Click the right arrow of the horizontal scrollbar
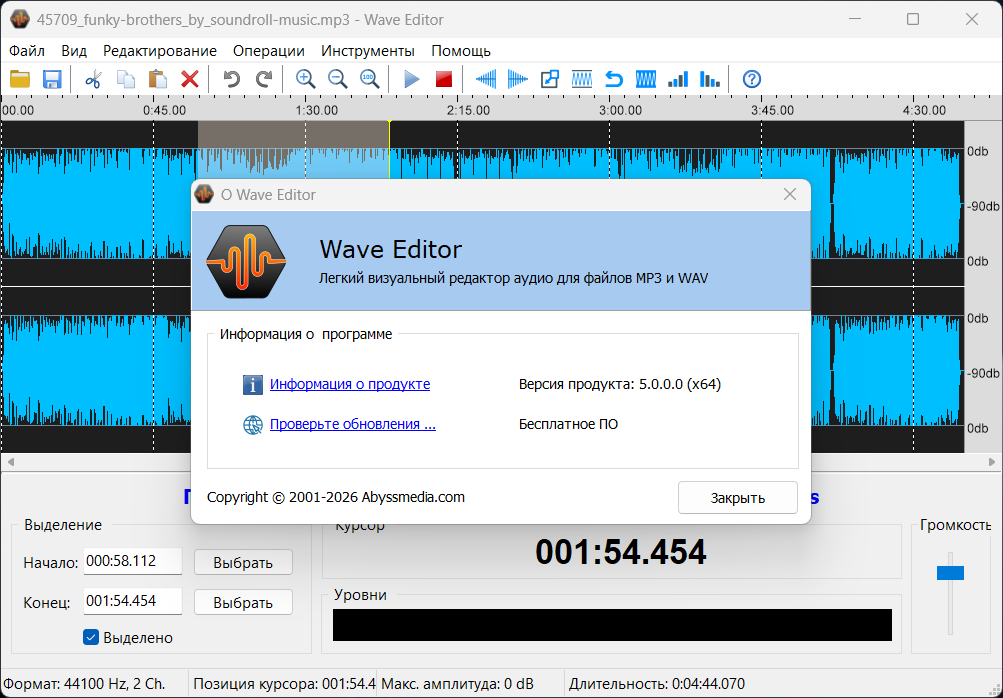 992,461
